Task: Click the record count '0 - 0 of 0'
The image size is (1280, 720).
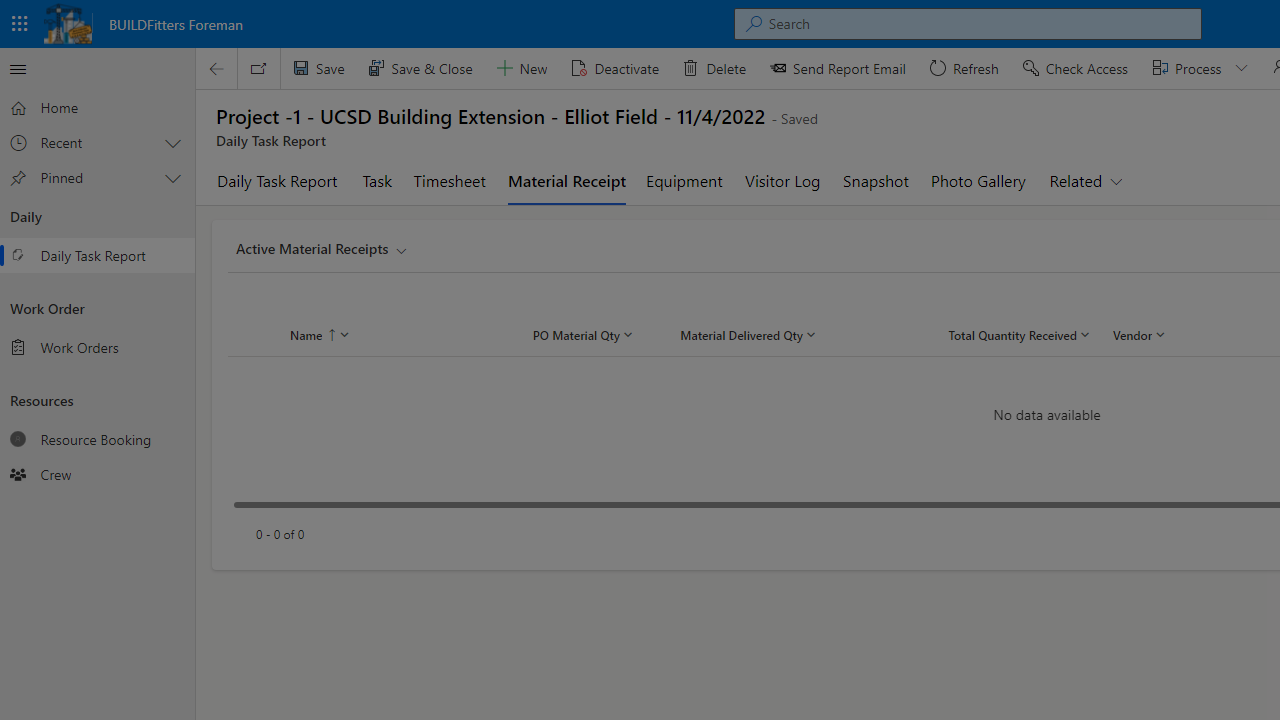Action: [280, 535]
